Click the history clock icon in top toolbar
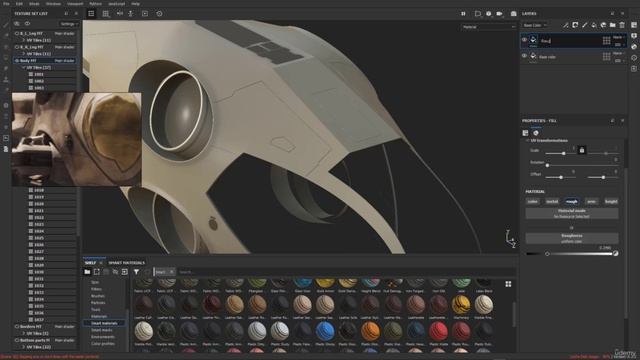This screenshot has width=640, height=360. pos(159,13)
